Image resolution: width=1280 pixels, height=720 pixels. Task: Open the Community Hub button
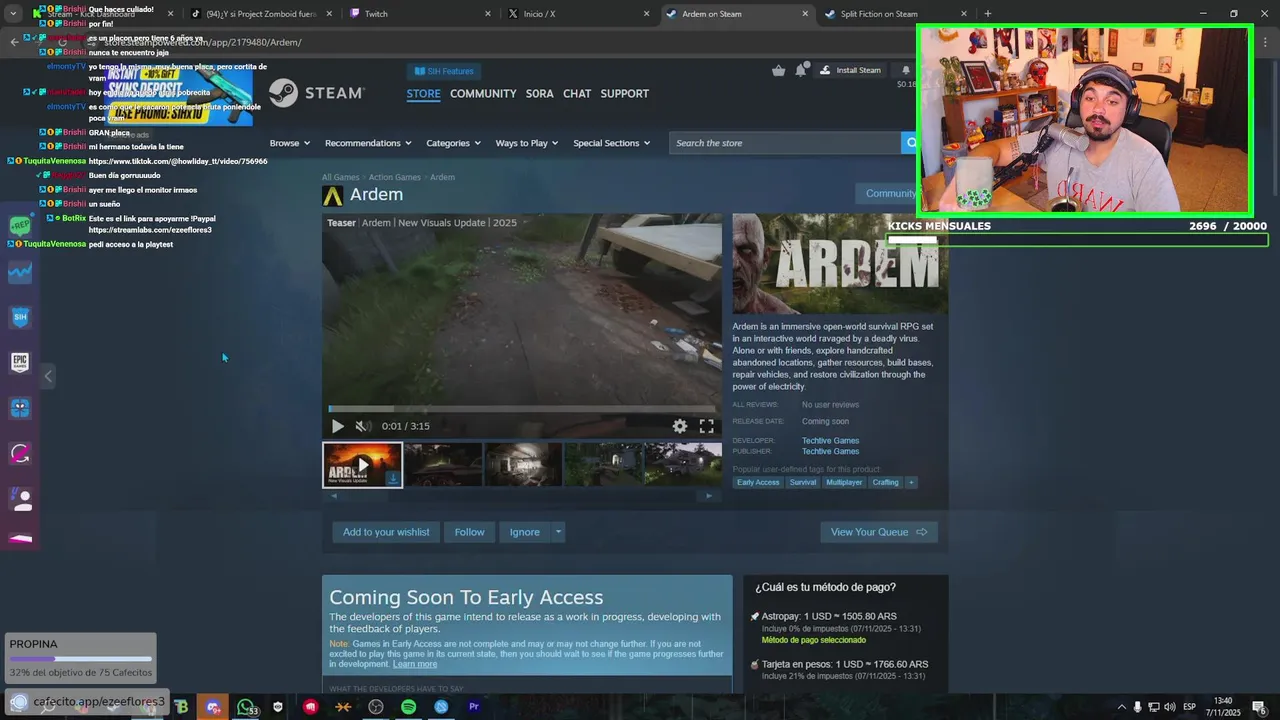pos(889,193)
